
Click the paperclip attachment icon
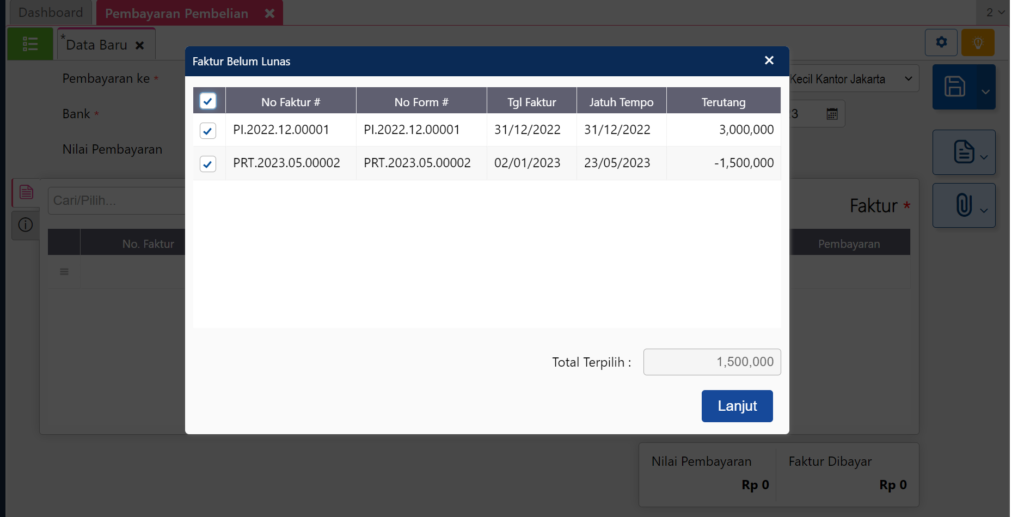pyautogui.click(x=963, y=206)
